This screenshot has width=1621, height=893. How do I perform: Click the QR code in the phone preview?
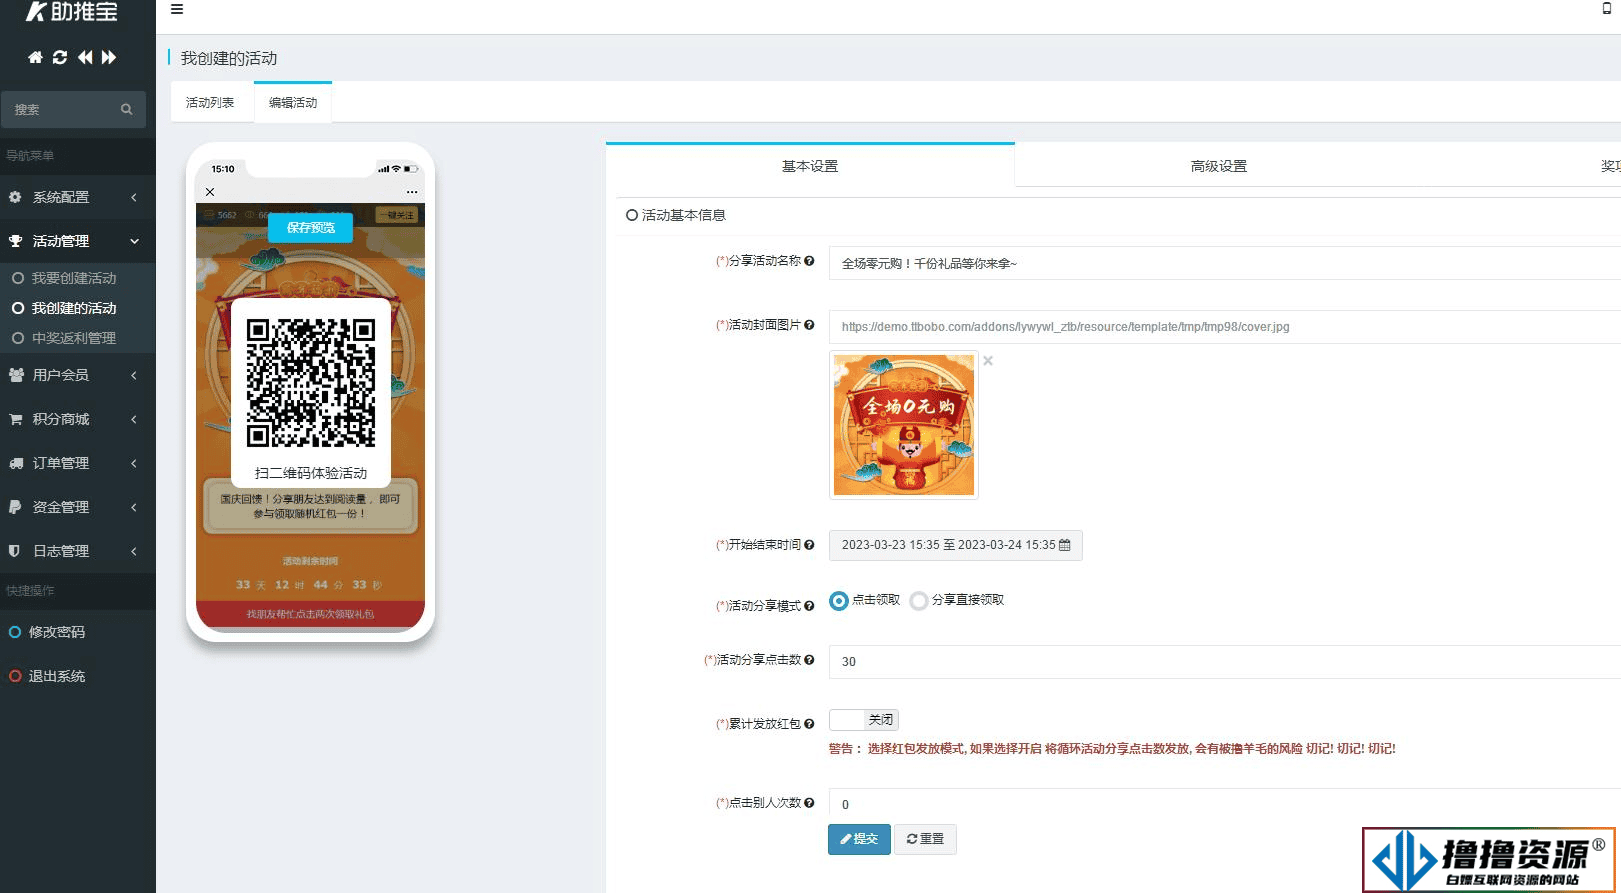(x=311, y=383)
